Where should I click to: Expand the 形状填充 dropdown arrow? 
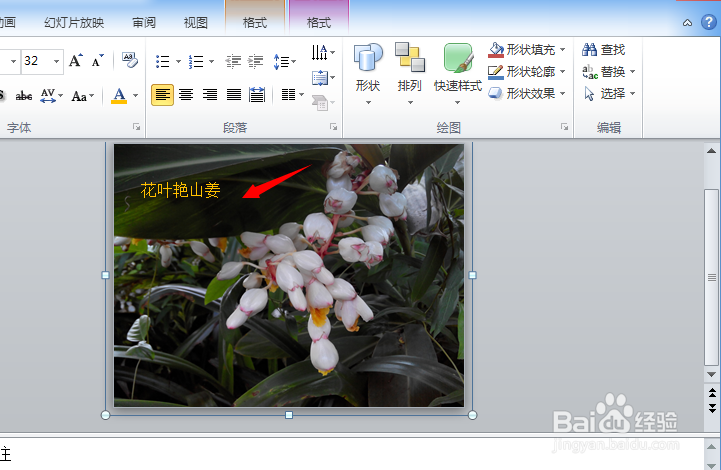pos(562,50)
